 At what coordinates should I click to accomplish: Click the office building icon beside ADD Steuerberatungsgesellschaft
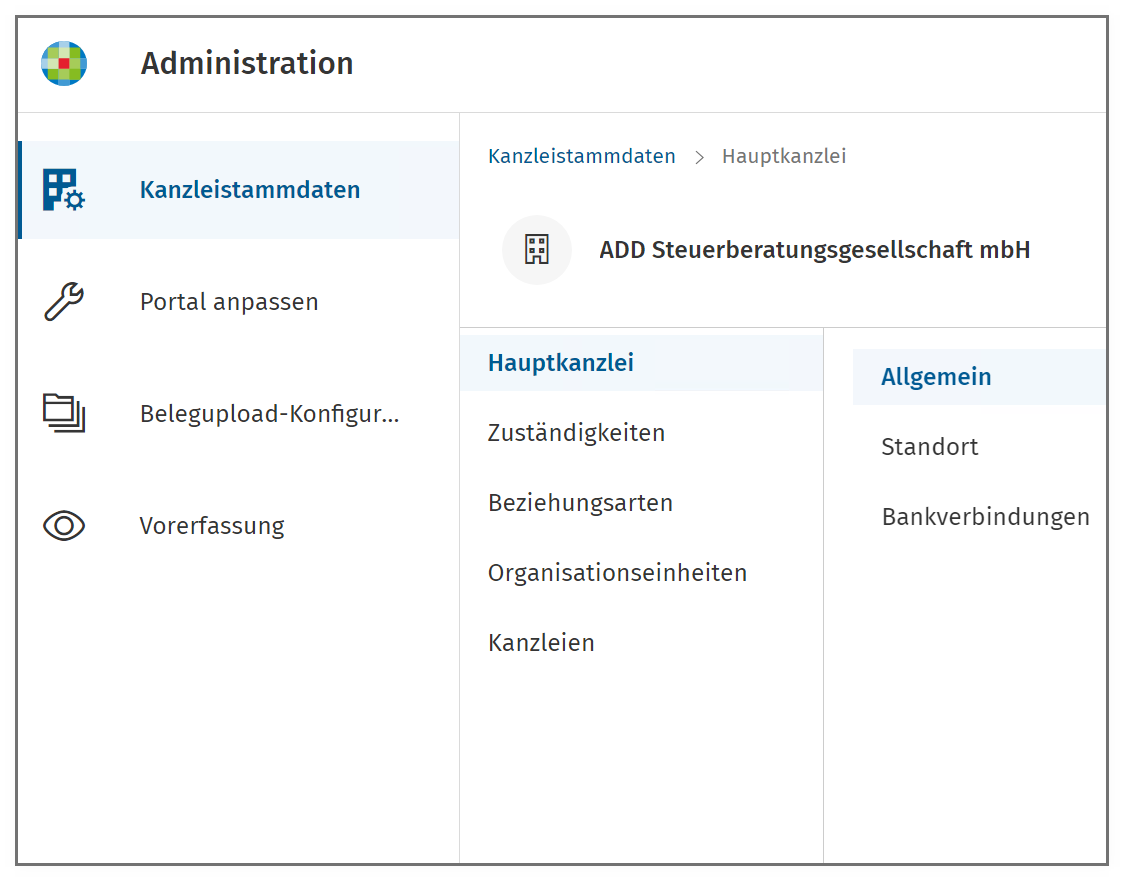pyautogui.click(x=537, y=249)
